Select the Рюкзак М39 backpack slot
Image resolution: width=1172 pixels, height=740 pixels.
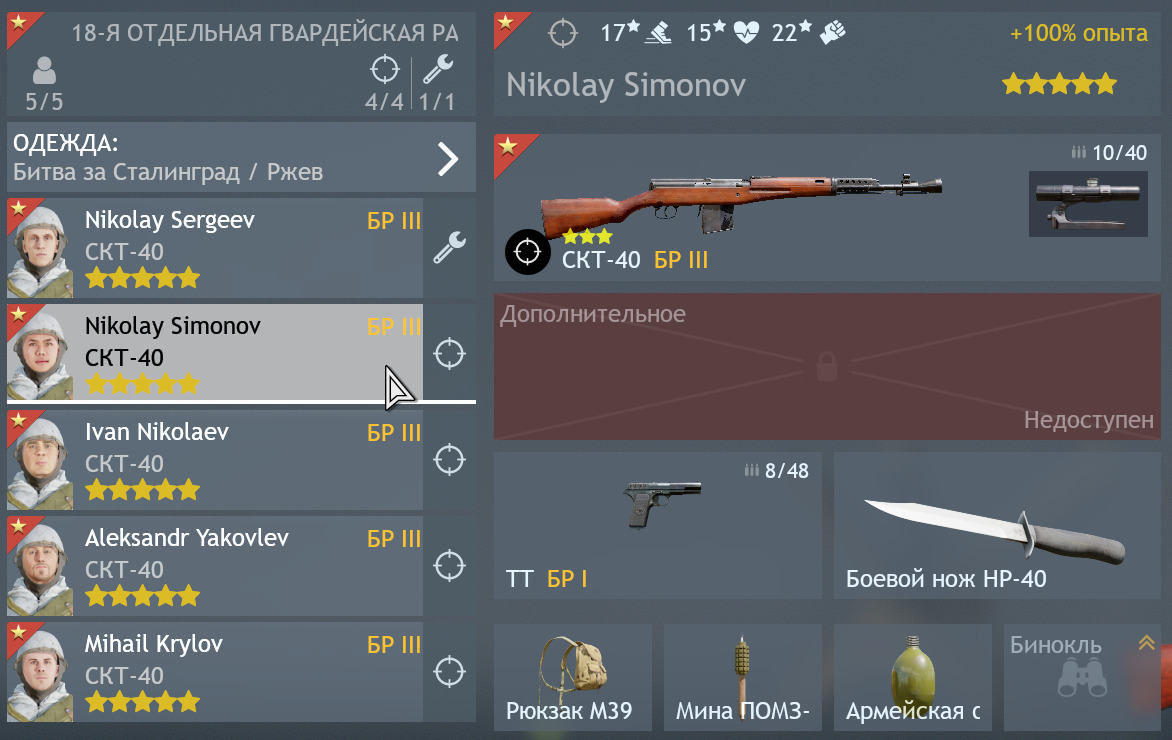click(573, 677)
